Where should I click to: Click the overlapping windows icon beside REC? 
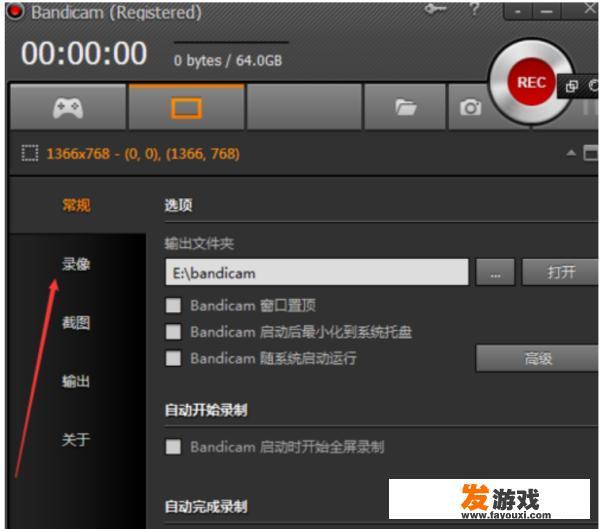tap(572, 86)
